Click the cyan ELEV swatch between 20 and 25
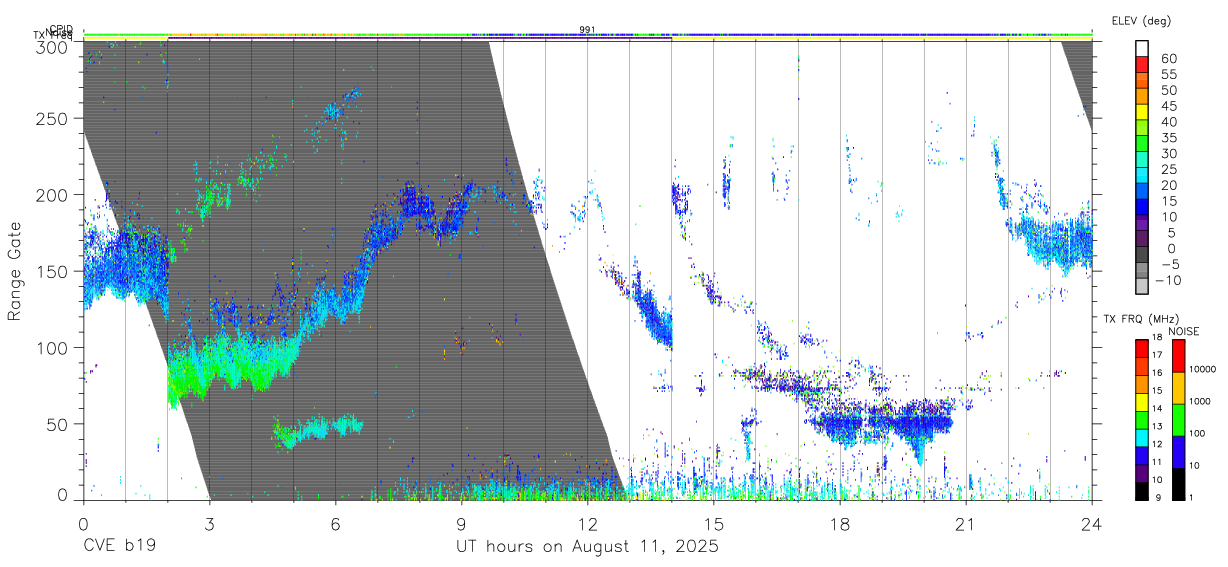This screenshot has height=567, width=1228. [1142, 176]
